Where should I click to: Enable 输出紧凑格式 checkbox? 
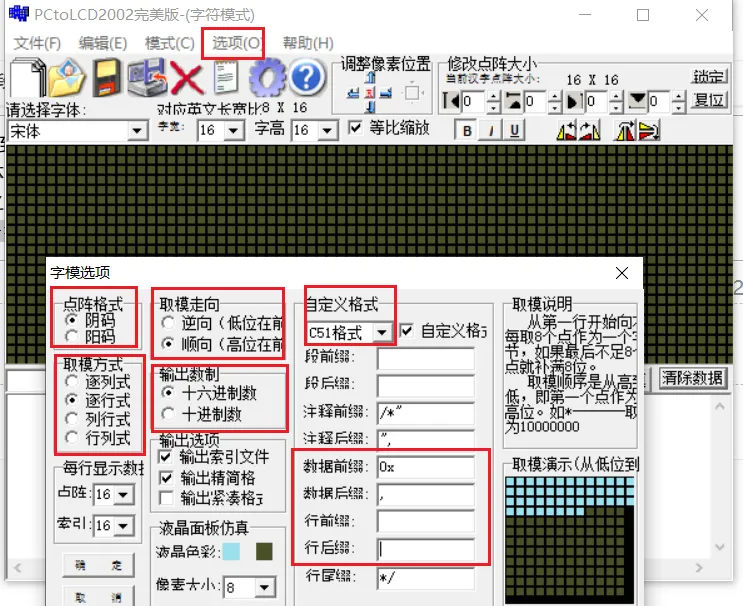[165, 498]
